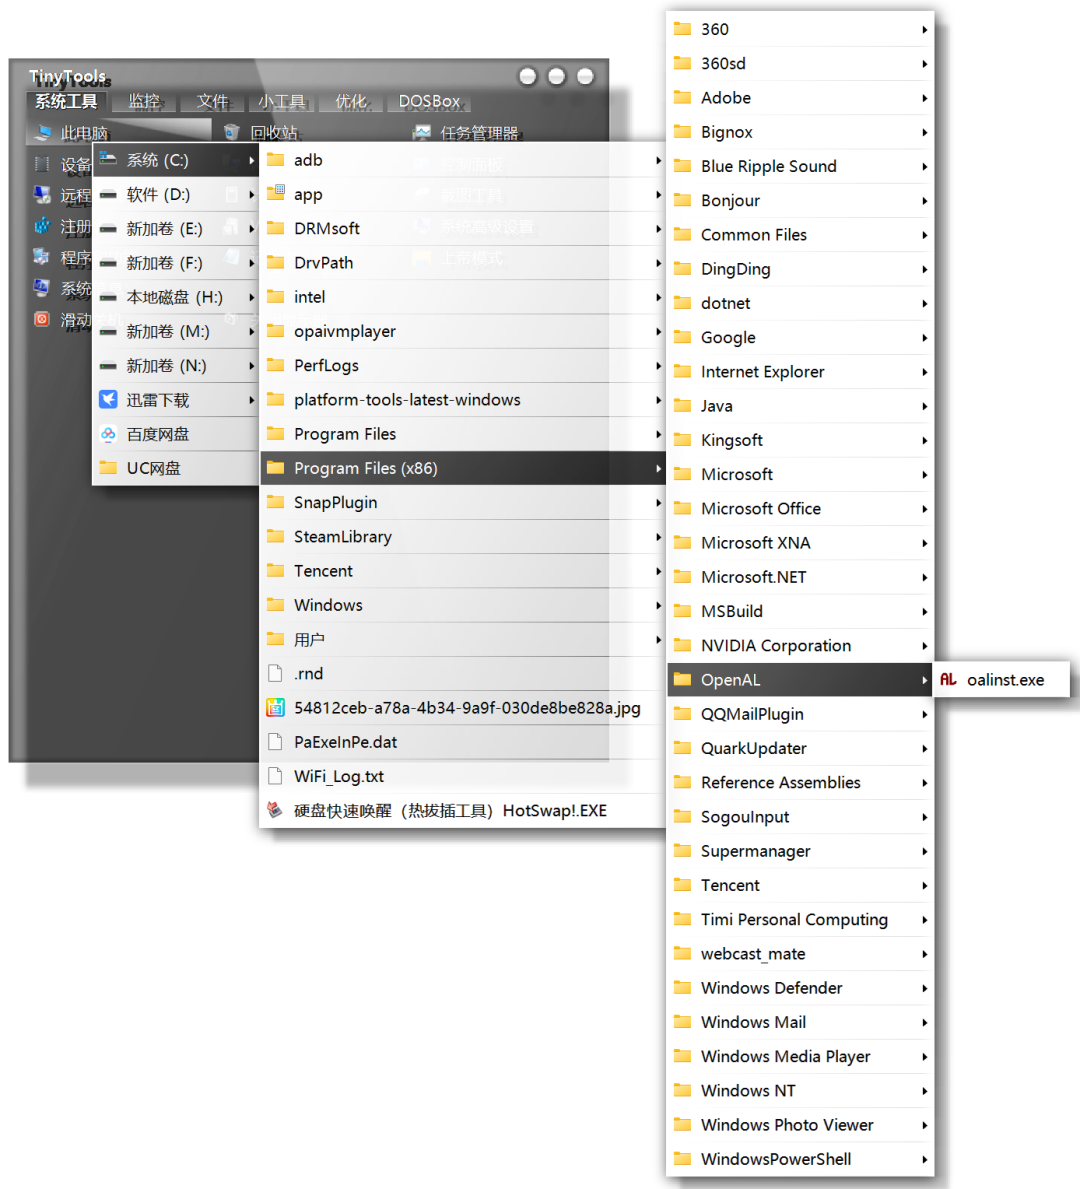Expand the SteamLibrary submenu arrow
1080x1189 pixels.
click(658, 536)
